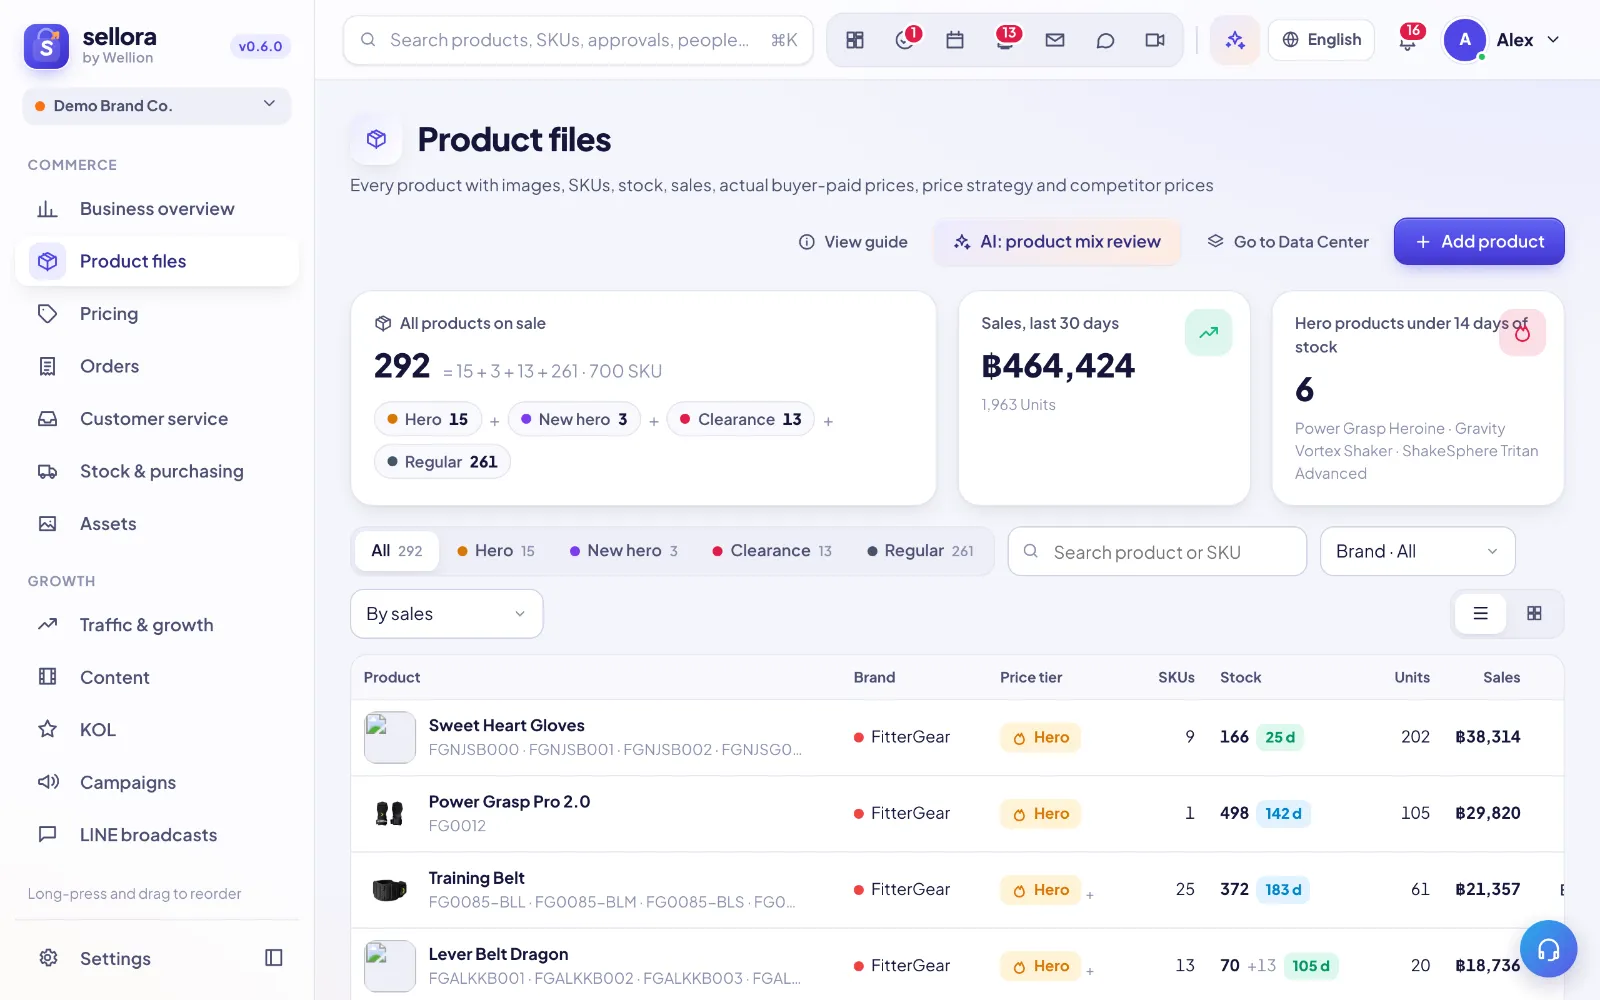Screen dimensions: 1600x1000
Task: Click the flame low-stock icon
Action: click(1522, 333)
